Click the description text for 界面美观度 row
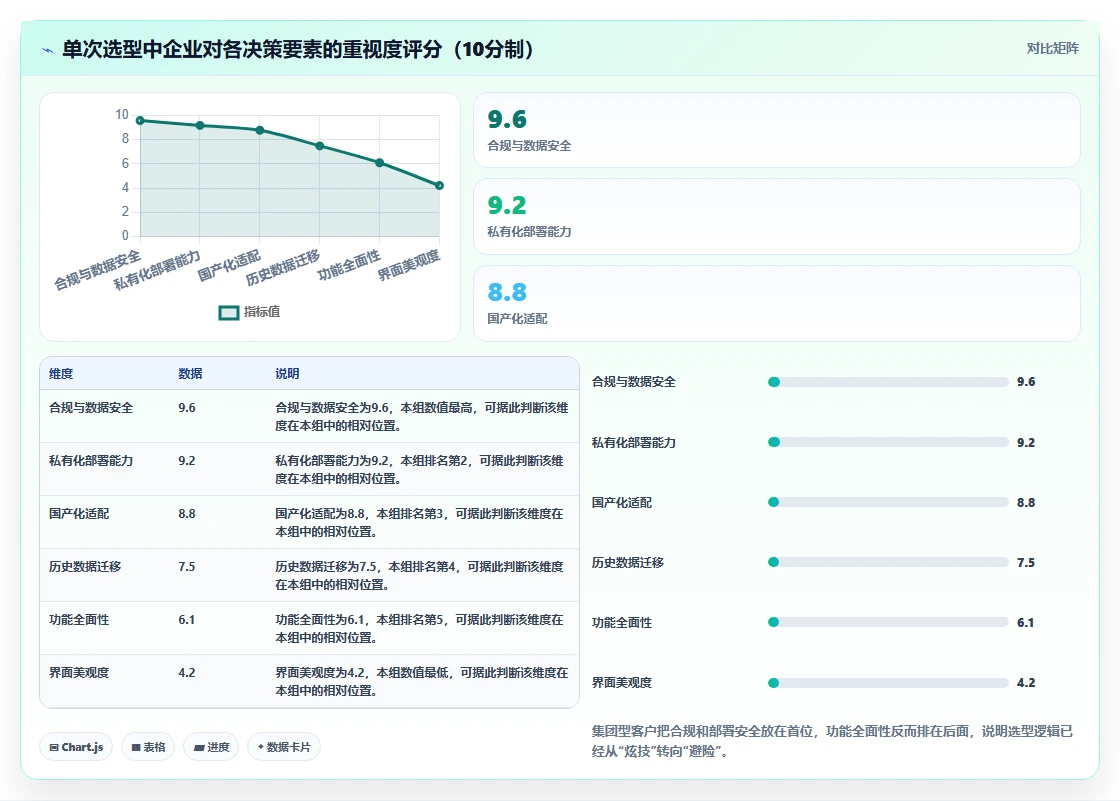This screenshot has height=801, width=1120. click(421, 682)
